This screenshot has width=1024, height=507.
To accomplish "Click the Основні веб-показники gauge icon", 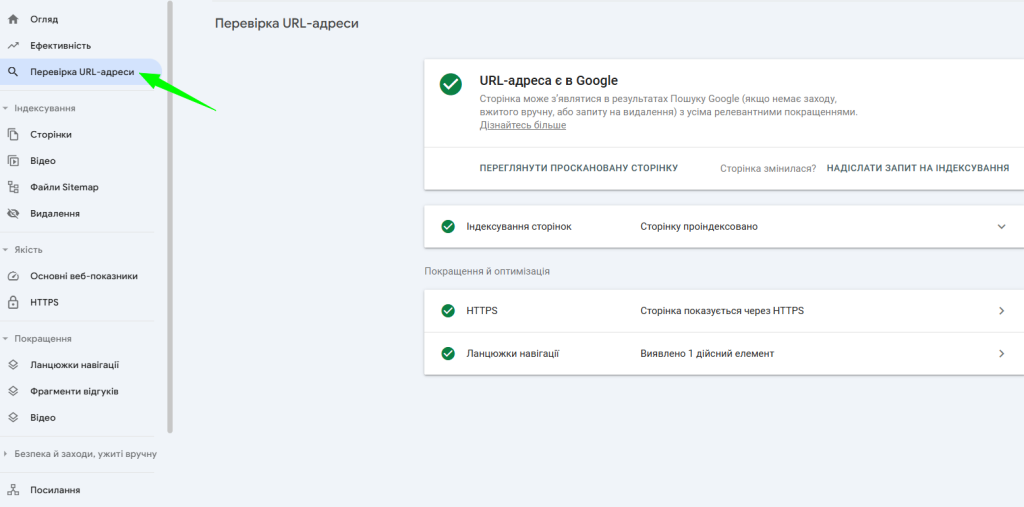I will [13, 276].
